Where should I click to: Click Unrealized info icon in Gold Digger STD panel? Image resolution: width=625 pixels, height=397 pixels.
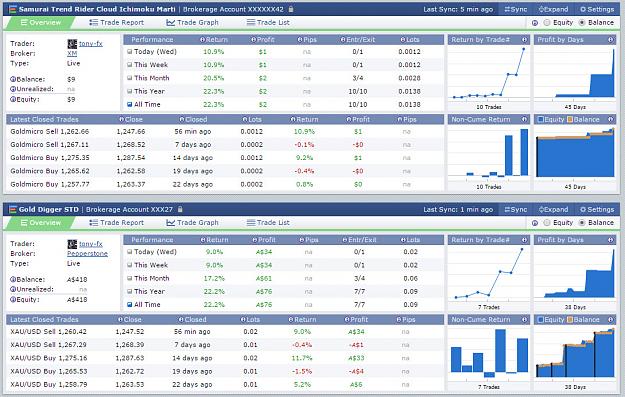click(x=13, y=289)
